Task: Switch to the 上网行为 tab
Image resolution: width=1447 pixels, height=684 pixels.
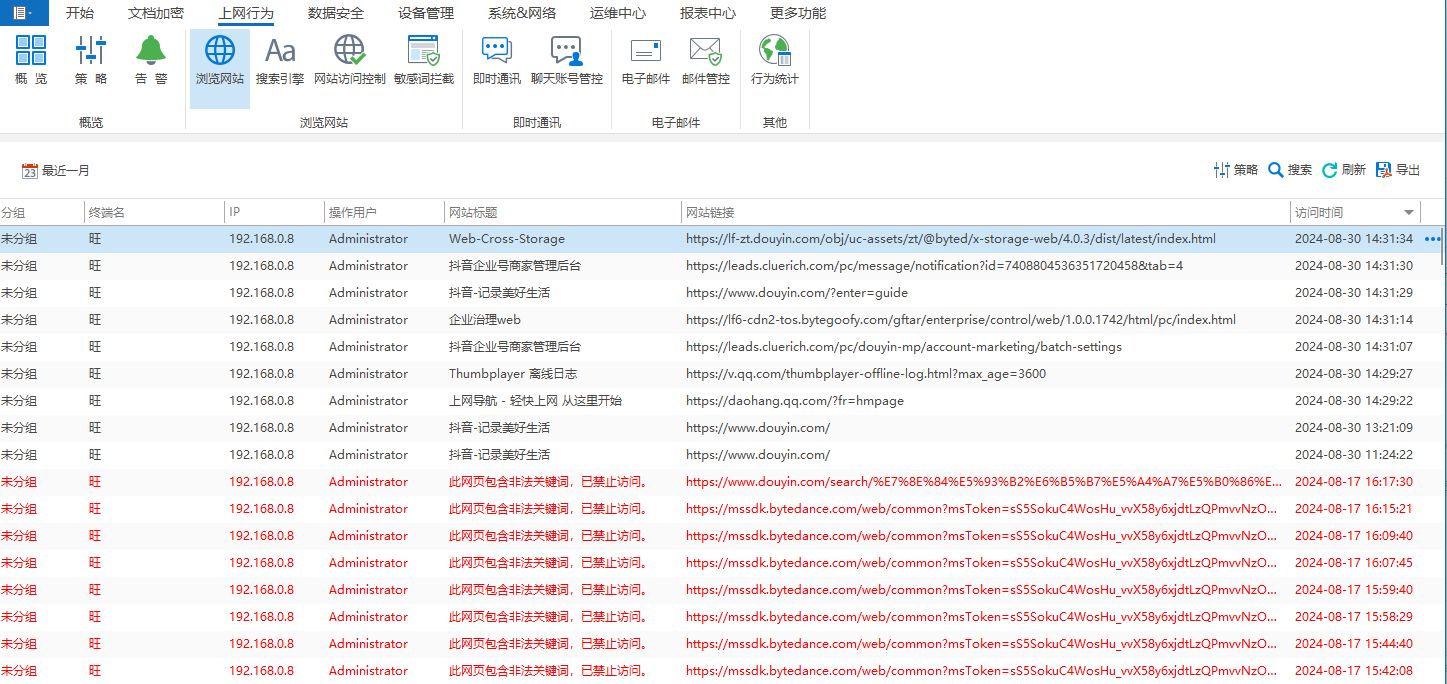Action: [246, 13]
